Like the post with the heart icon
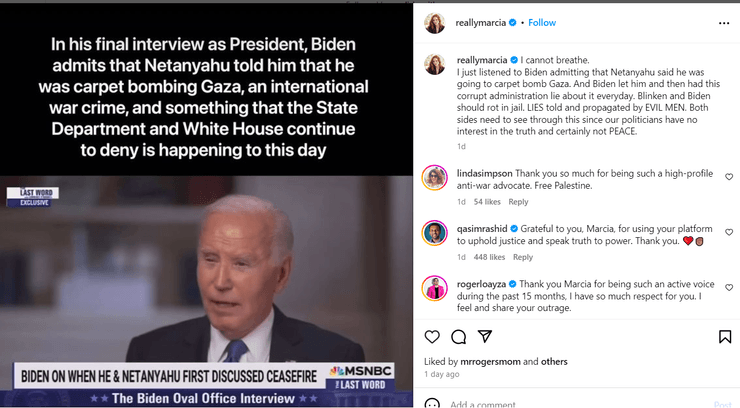 tap(432, 336)
